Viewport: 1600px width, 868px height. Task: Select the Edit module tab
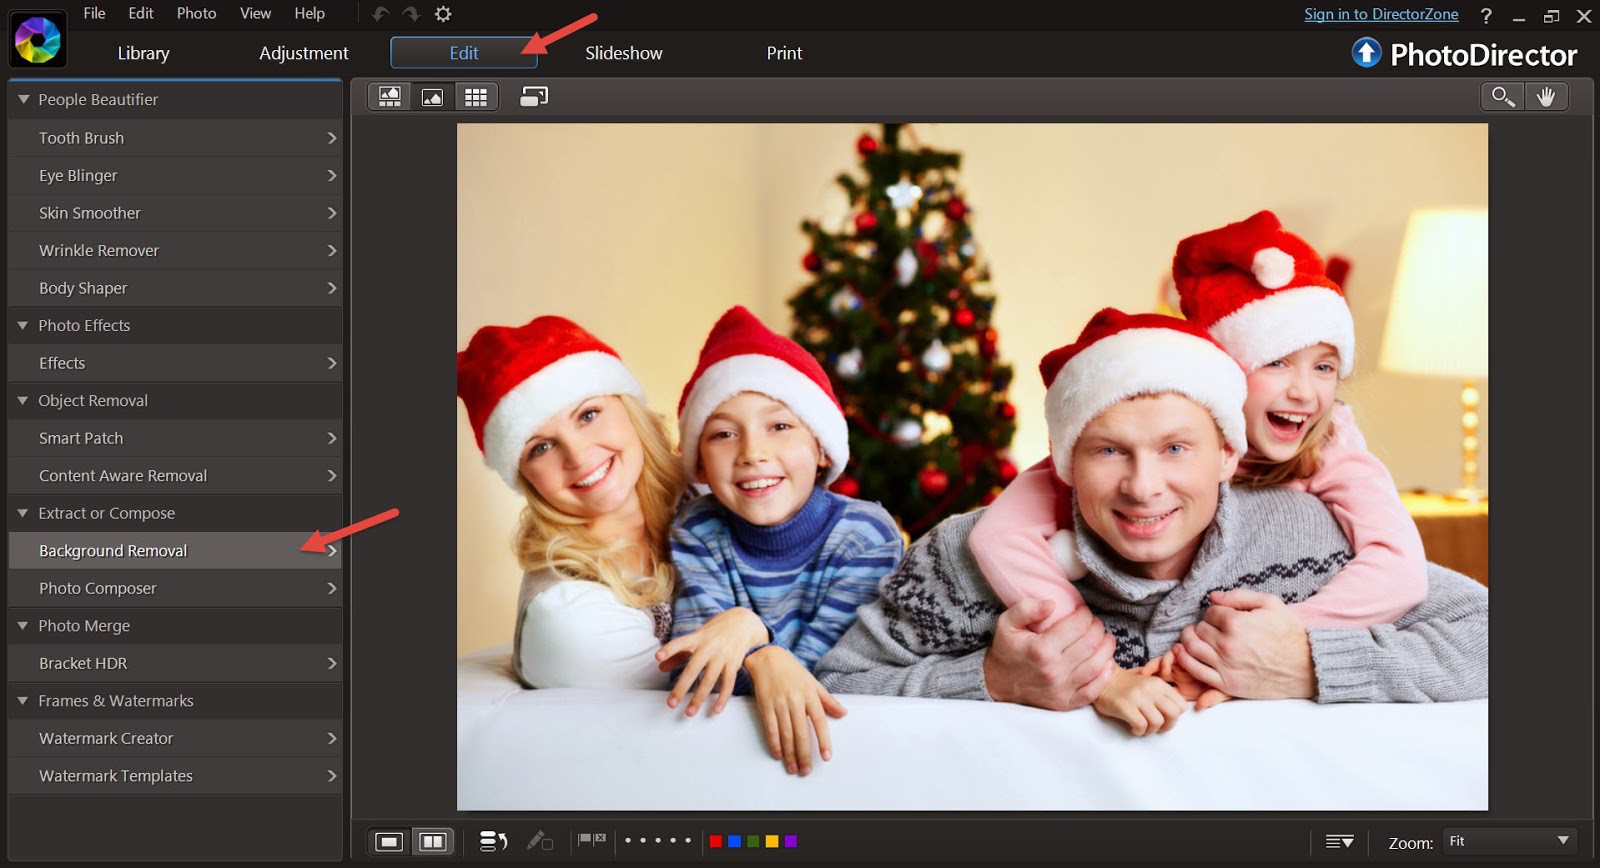(x=464, y=53)
